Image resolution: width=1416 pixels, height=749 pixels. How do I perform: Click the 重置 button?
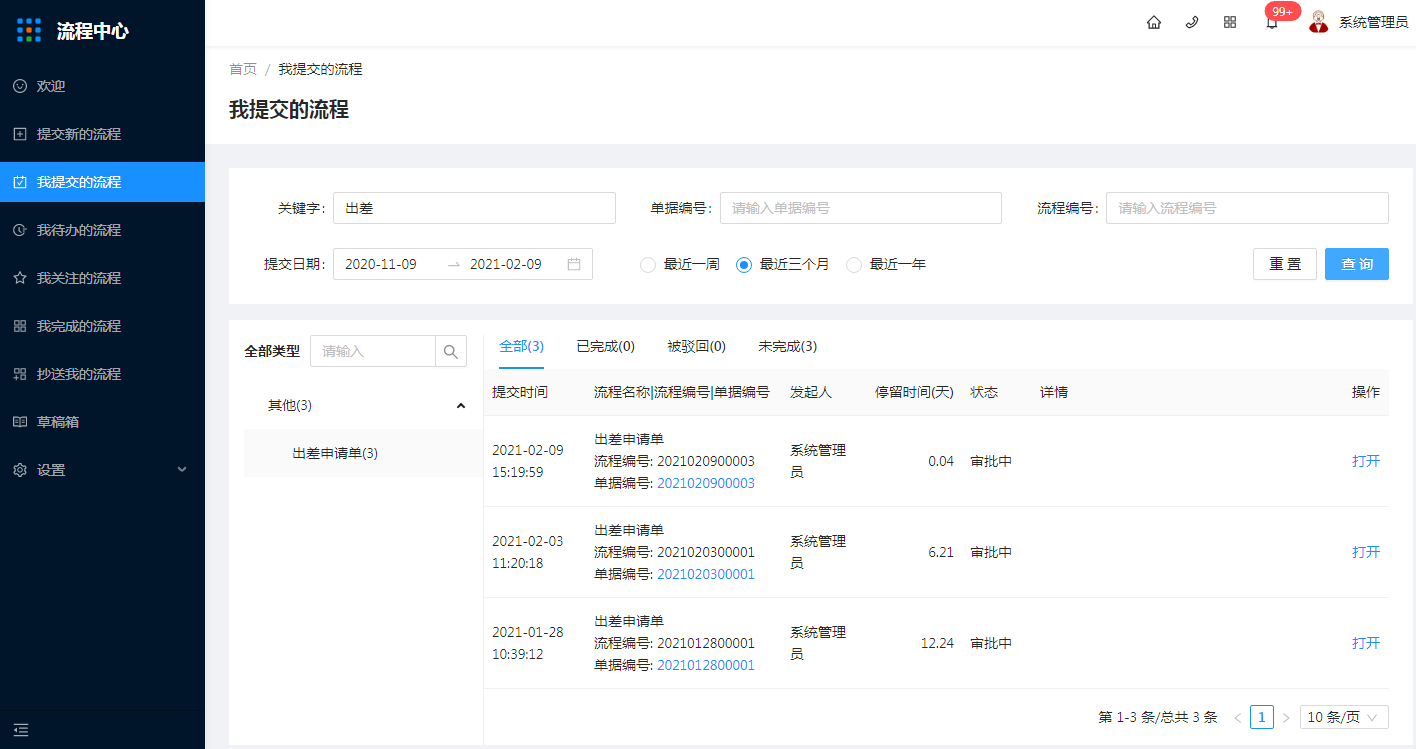coord(1285,264)
